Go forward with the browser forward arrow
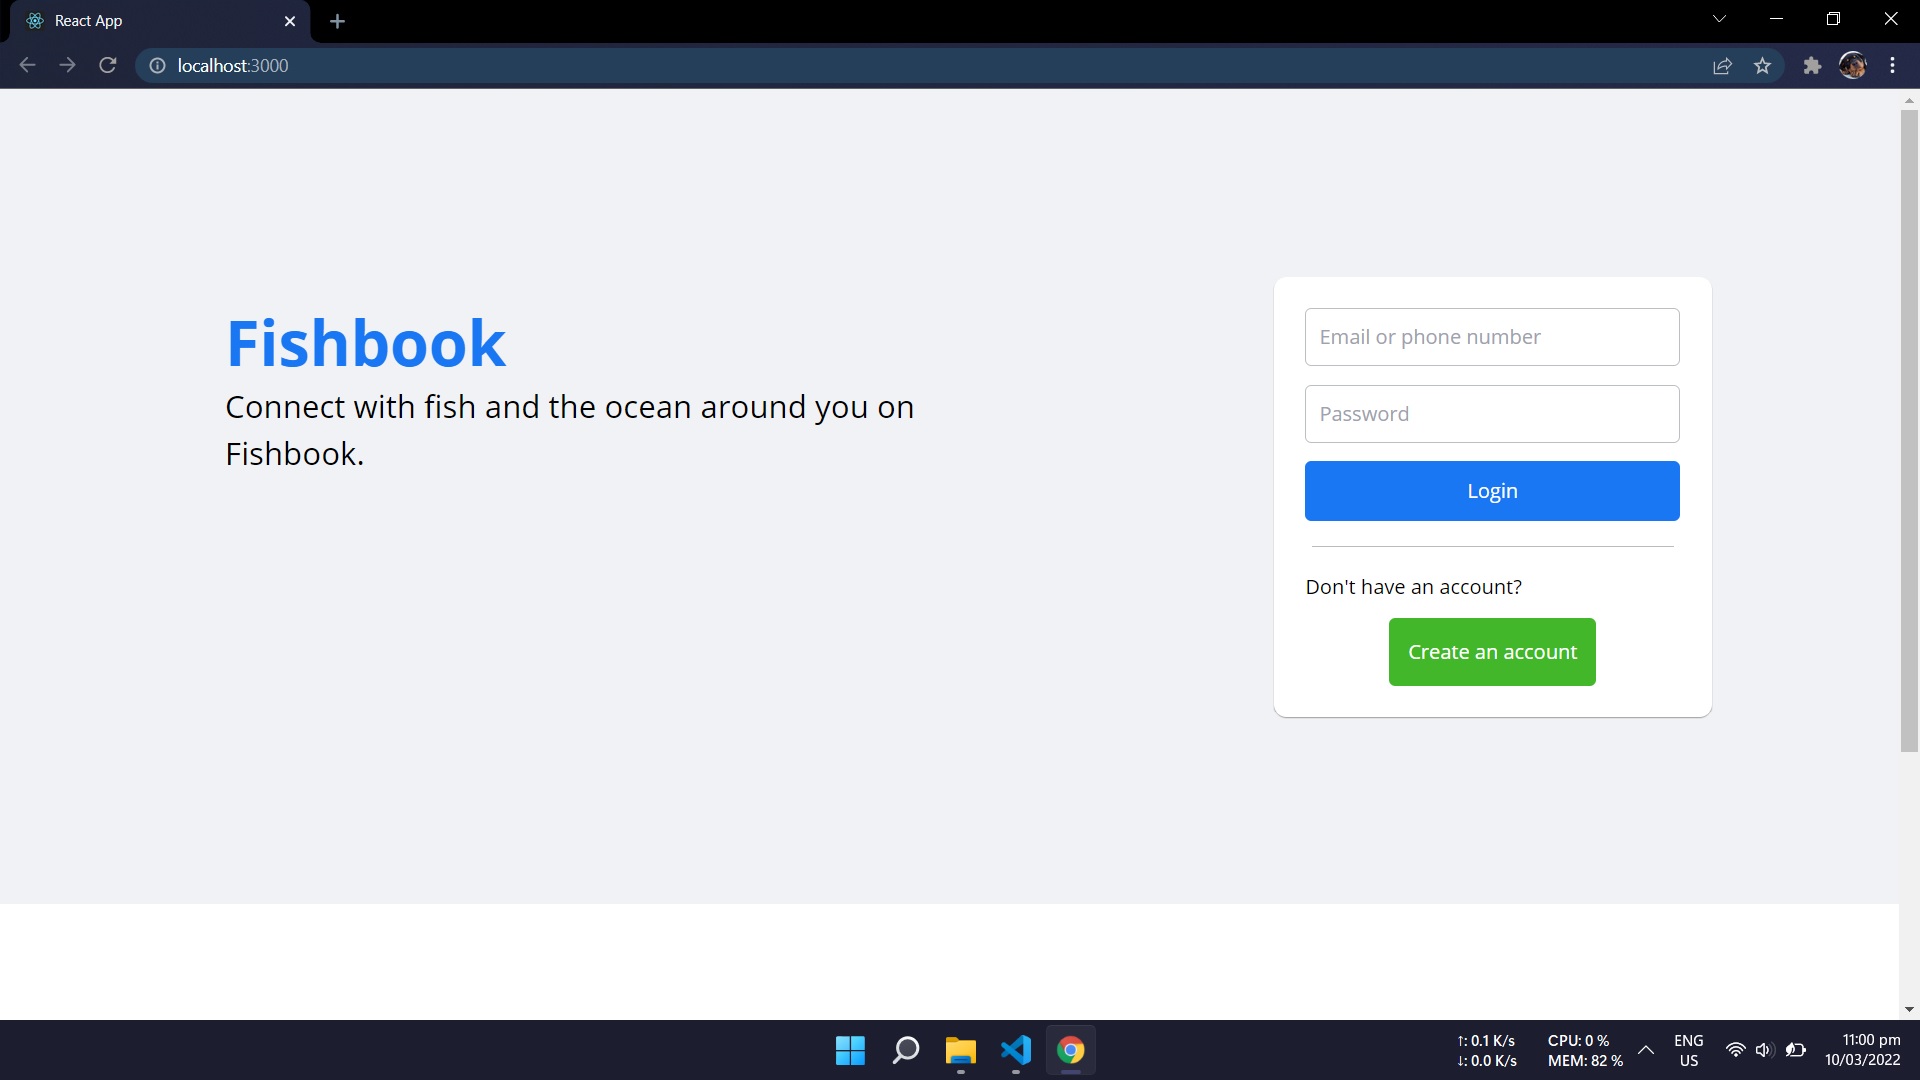Screen dimensions: 1920x1080 (x=67, y=65)
